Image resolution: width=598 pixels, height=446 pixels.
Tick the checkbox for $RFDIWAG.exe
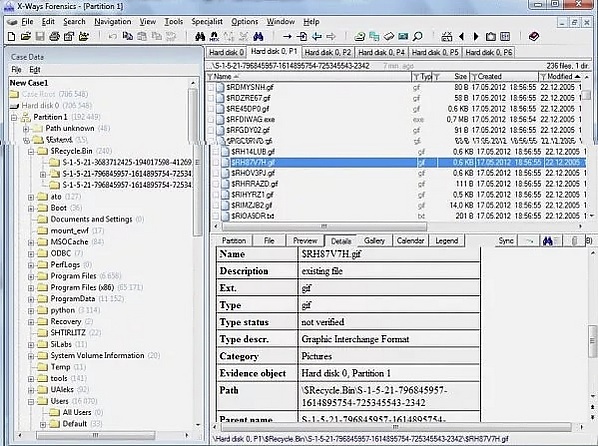[x=211, y=120]
